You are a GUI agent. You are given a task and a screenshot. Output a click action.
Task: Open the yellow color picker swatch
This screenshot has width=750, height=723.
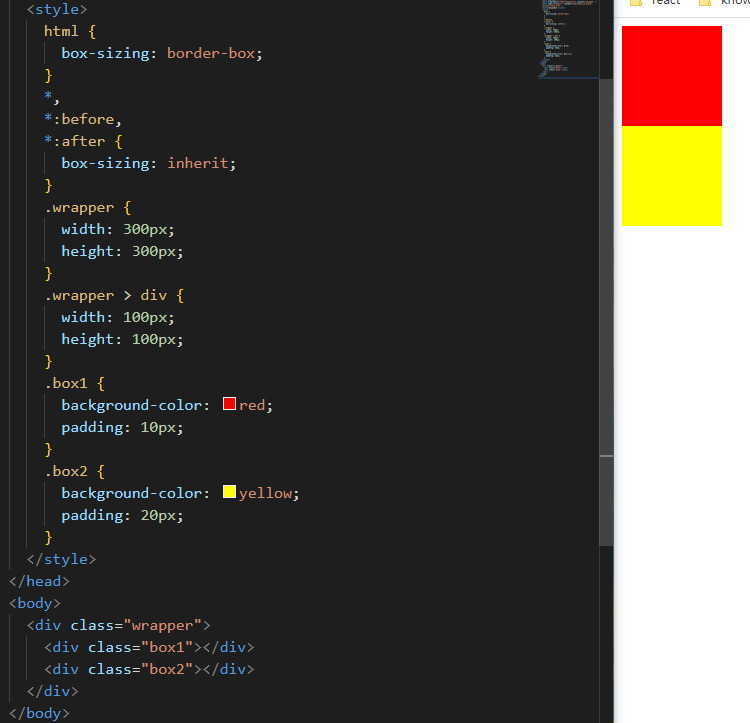(229, 492)
